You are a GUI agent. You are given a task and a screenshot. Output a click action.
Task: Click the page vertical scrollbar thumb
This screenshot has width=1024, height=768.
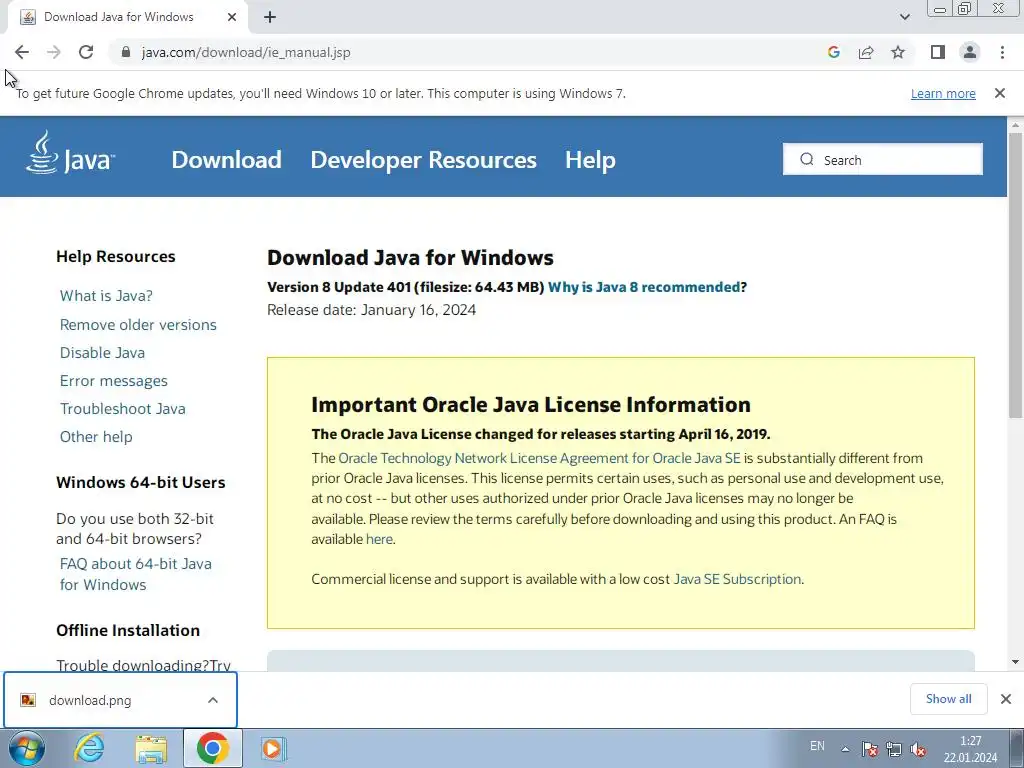[x=1015, y=274]
